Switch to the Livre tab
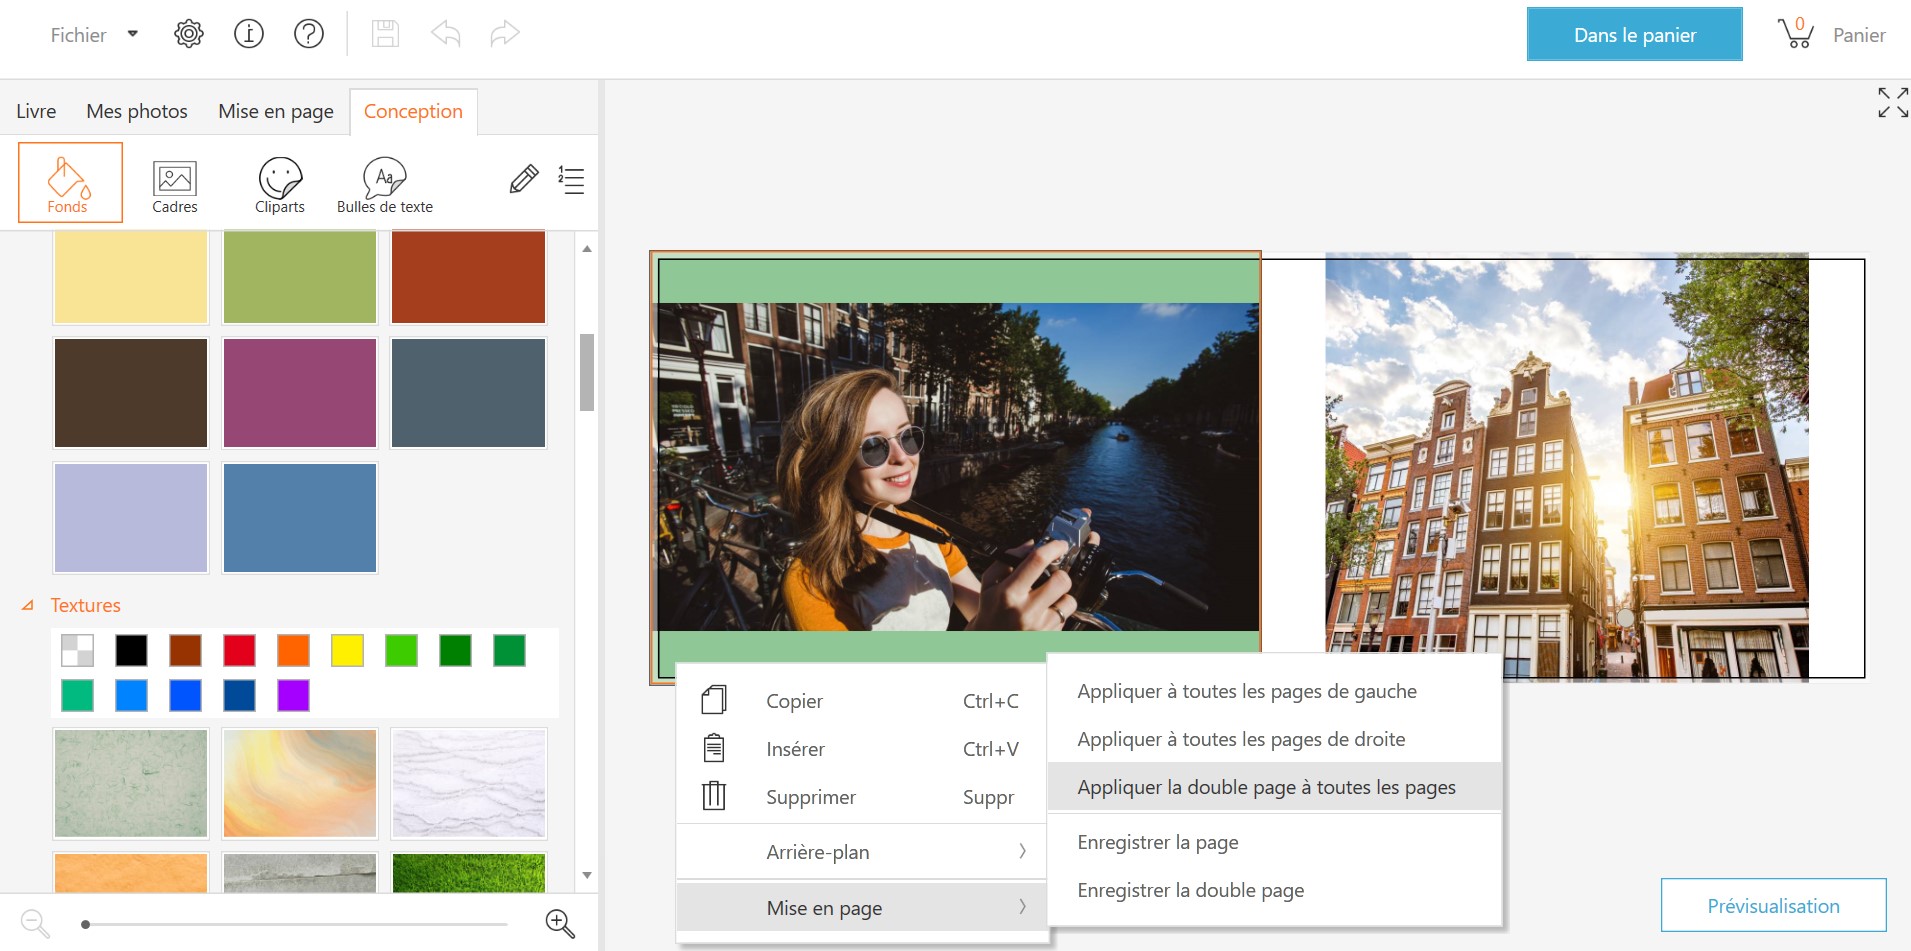1911x951 pixels. [36, 111]
